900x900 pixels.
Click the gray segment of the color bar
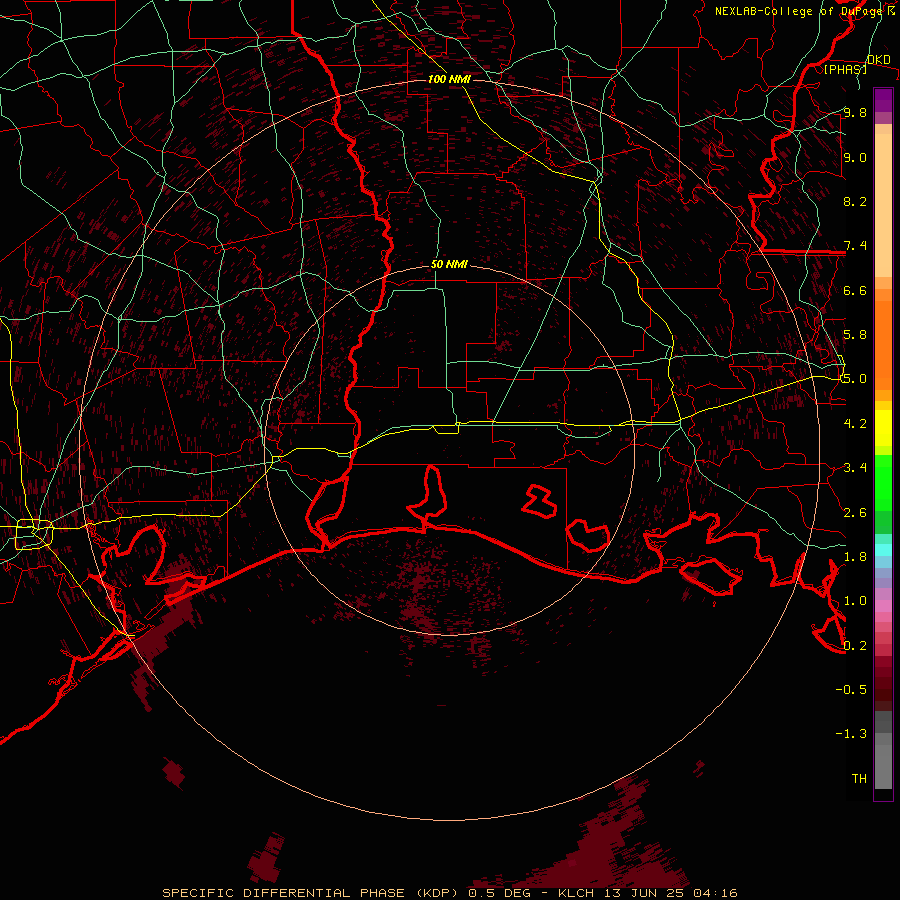[883, 749]
